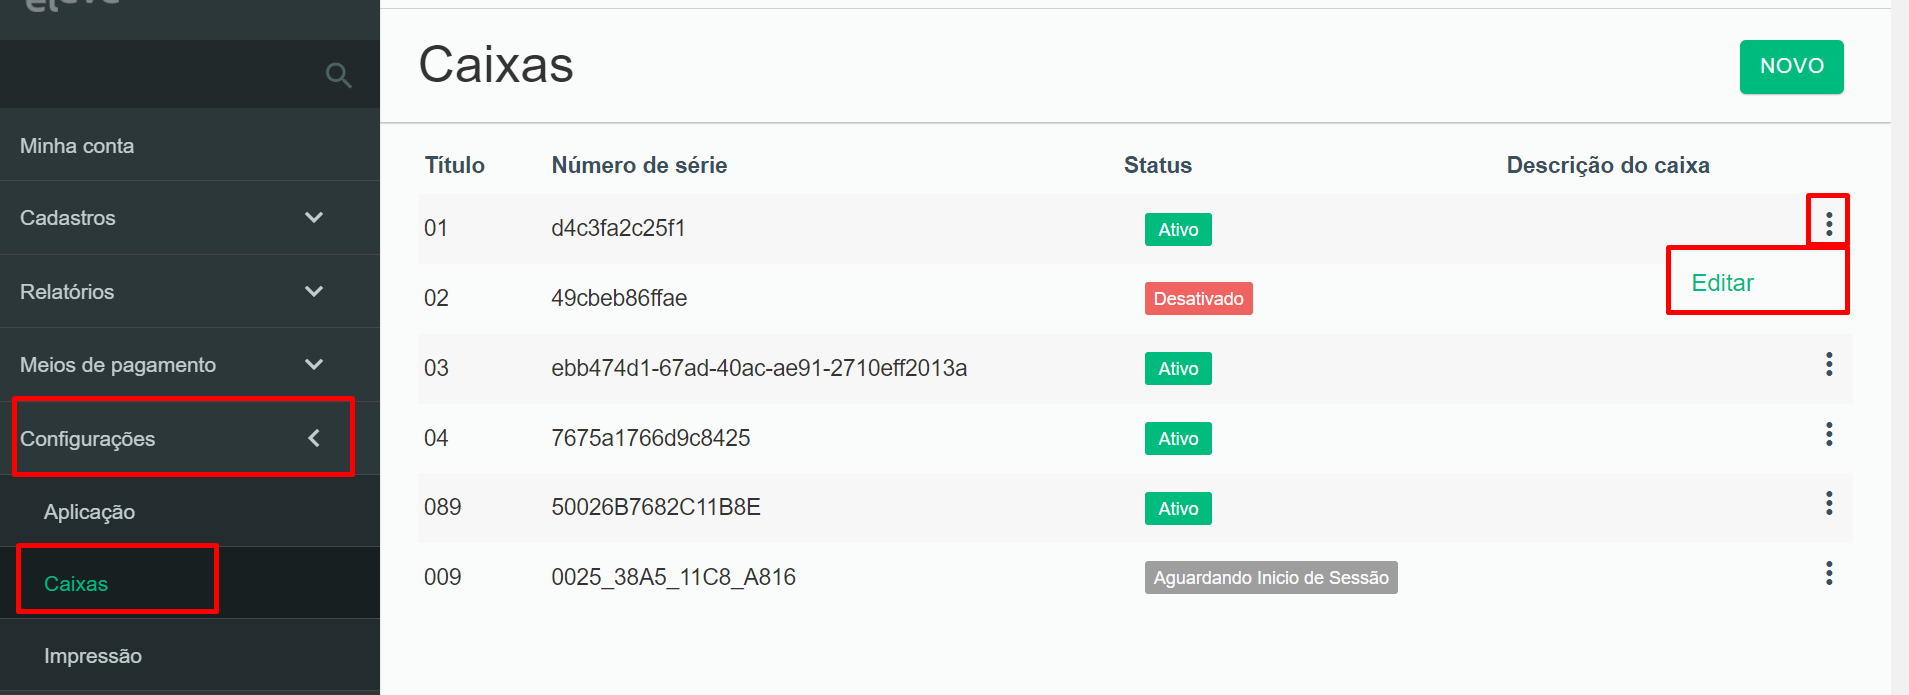Click title cell 089
The width and height of the screenshot is (1909, 695).
[x=443, y=507]
